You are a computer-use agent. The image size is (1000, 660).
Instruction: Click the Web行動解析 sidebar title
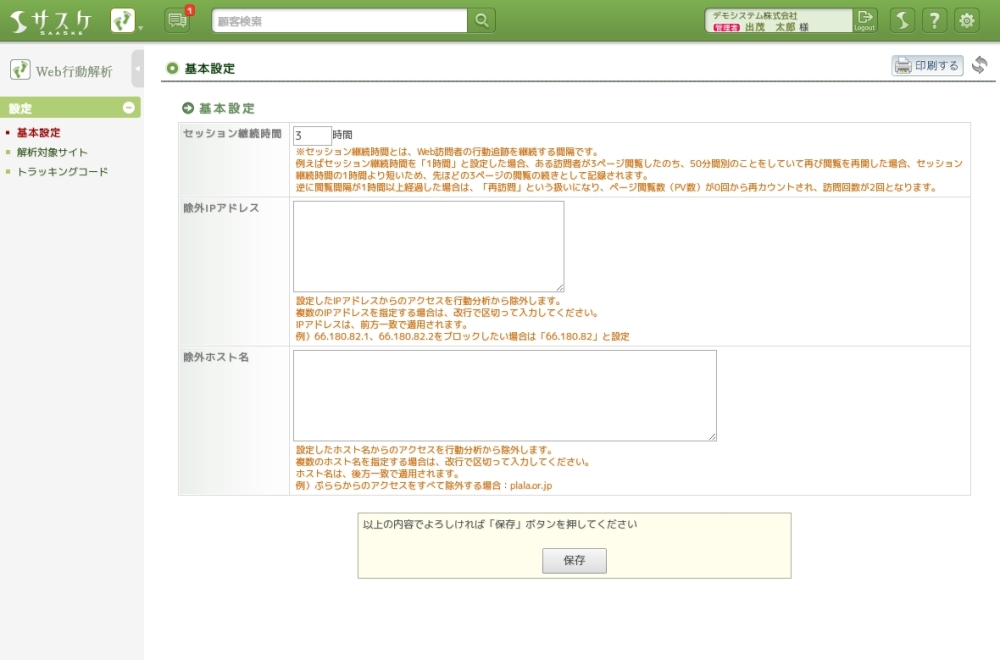tap(74, 71)
